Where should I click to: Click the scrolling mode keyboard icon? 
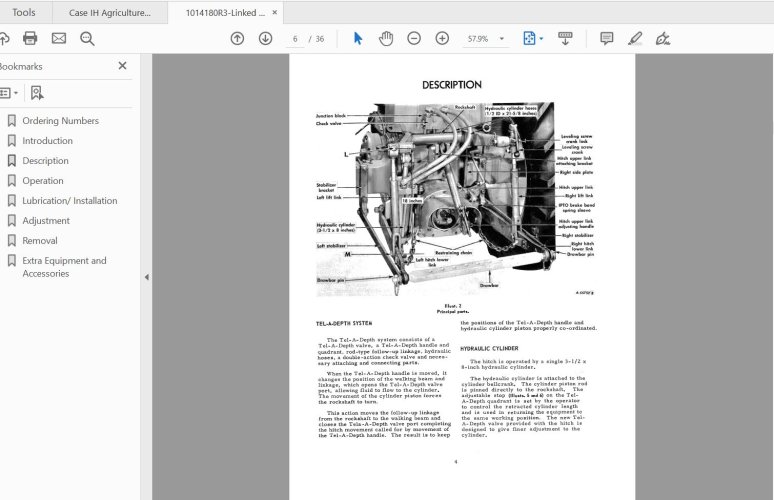tap(565, 38)
